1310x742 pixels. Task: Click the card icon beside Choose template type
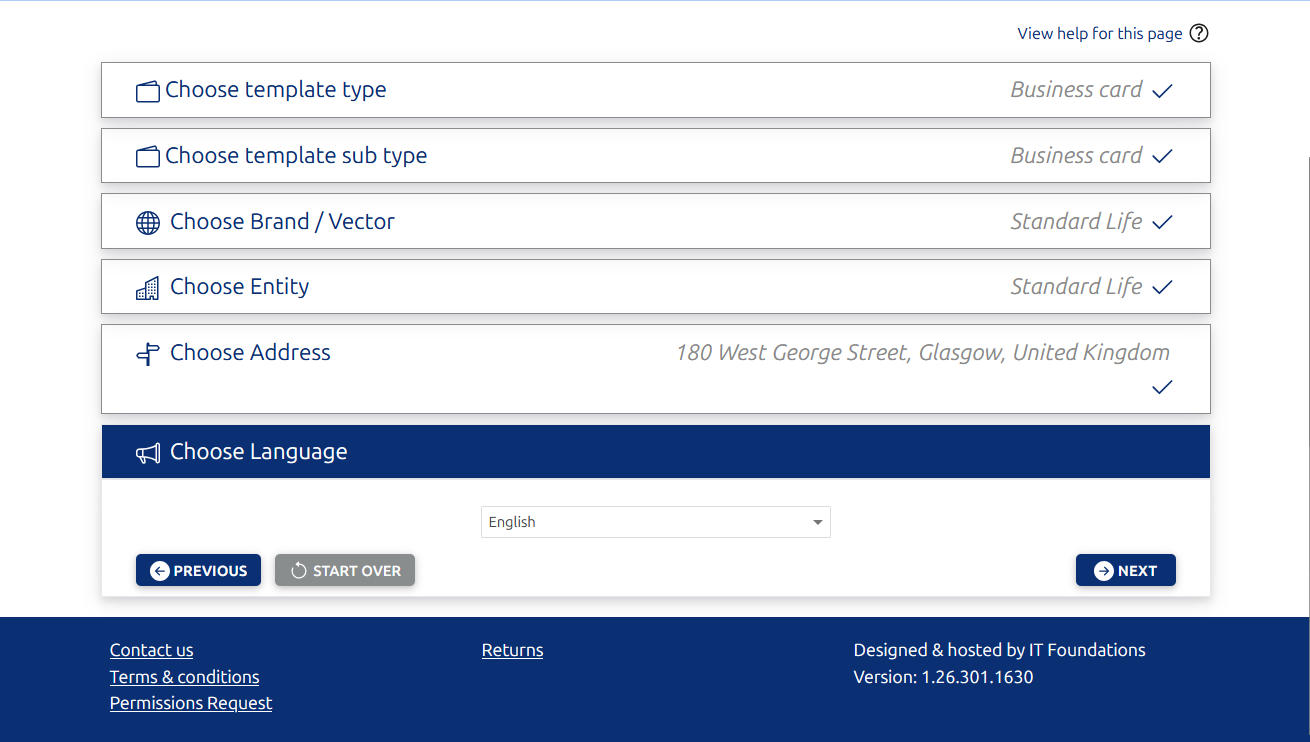click(x=148, y=91)
